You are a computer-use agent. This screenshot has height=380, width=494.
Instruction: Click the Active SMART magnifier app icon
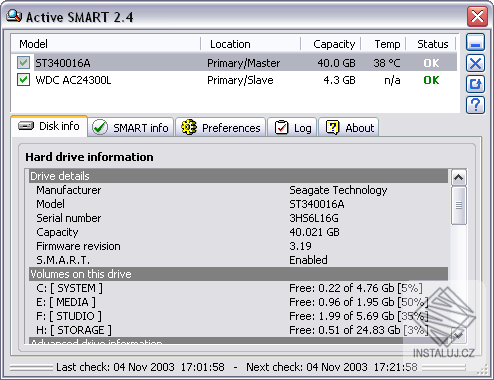[14, 16]
